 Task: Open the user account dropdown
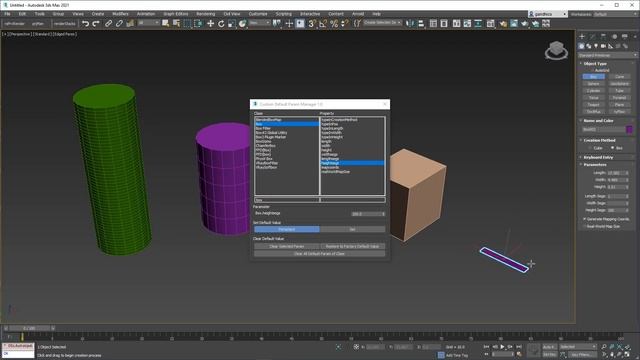(547, 14)
